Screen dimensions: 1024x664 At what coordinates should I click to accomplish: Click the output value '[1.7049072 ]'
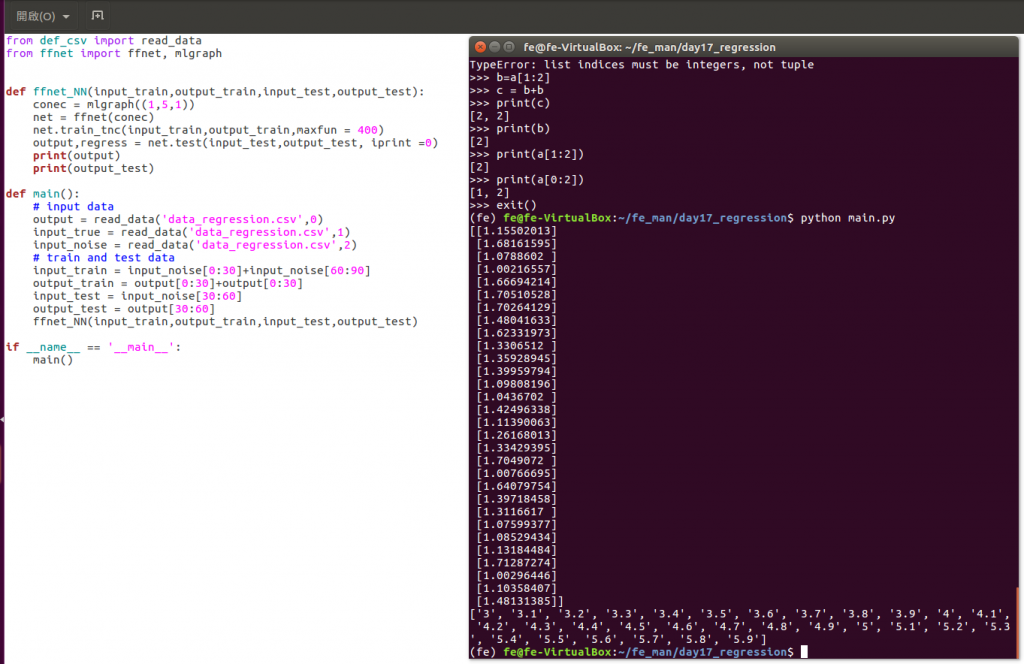coord(517,460)
